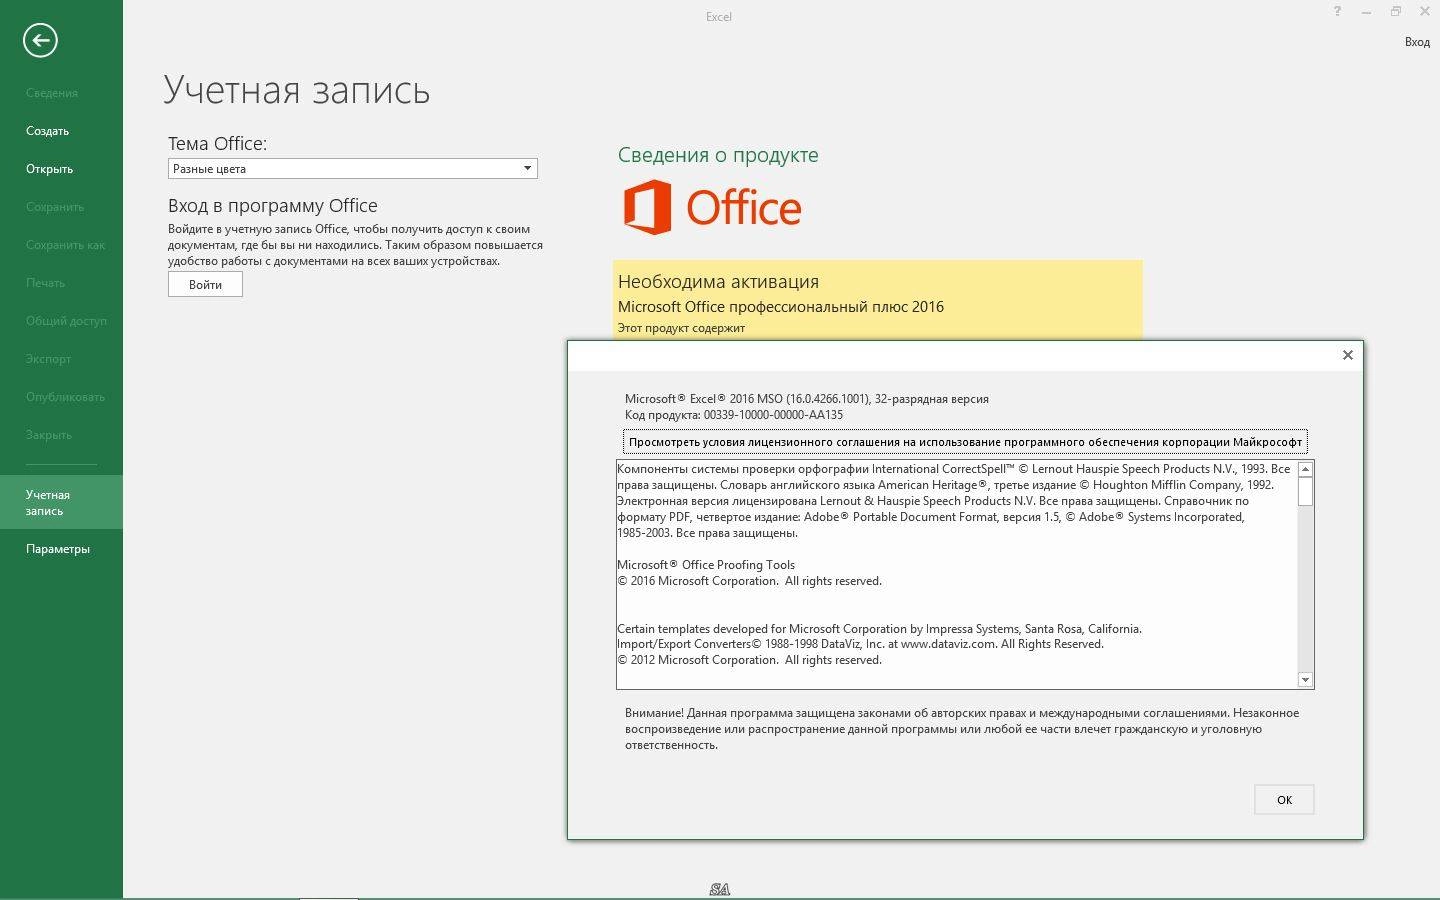This screenshot has width=1440, height=900.
Task: Restore down the Excel window
Action: coord(1395,12)
